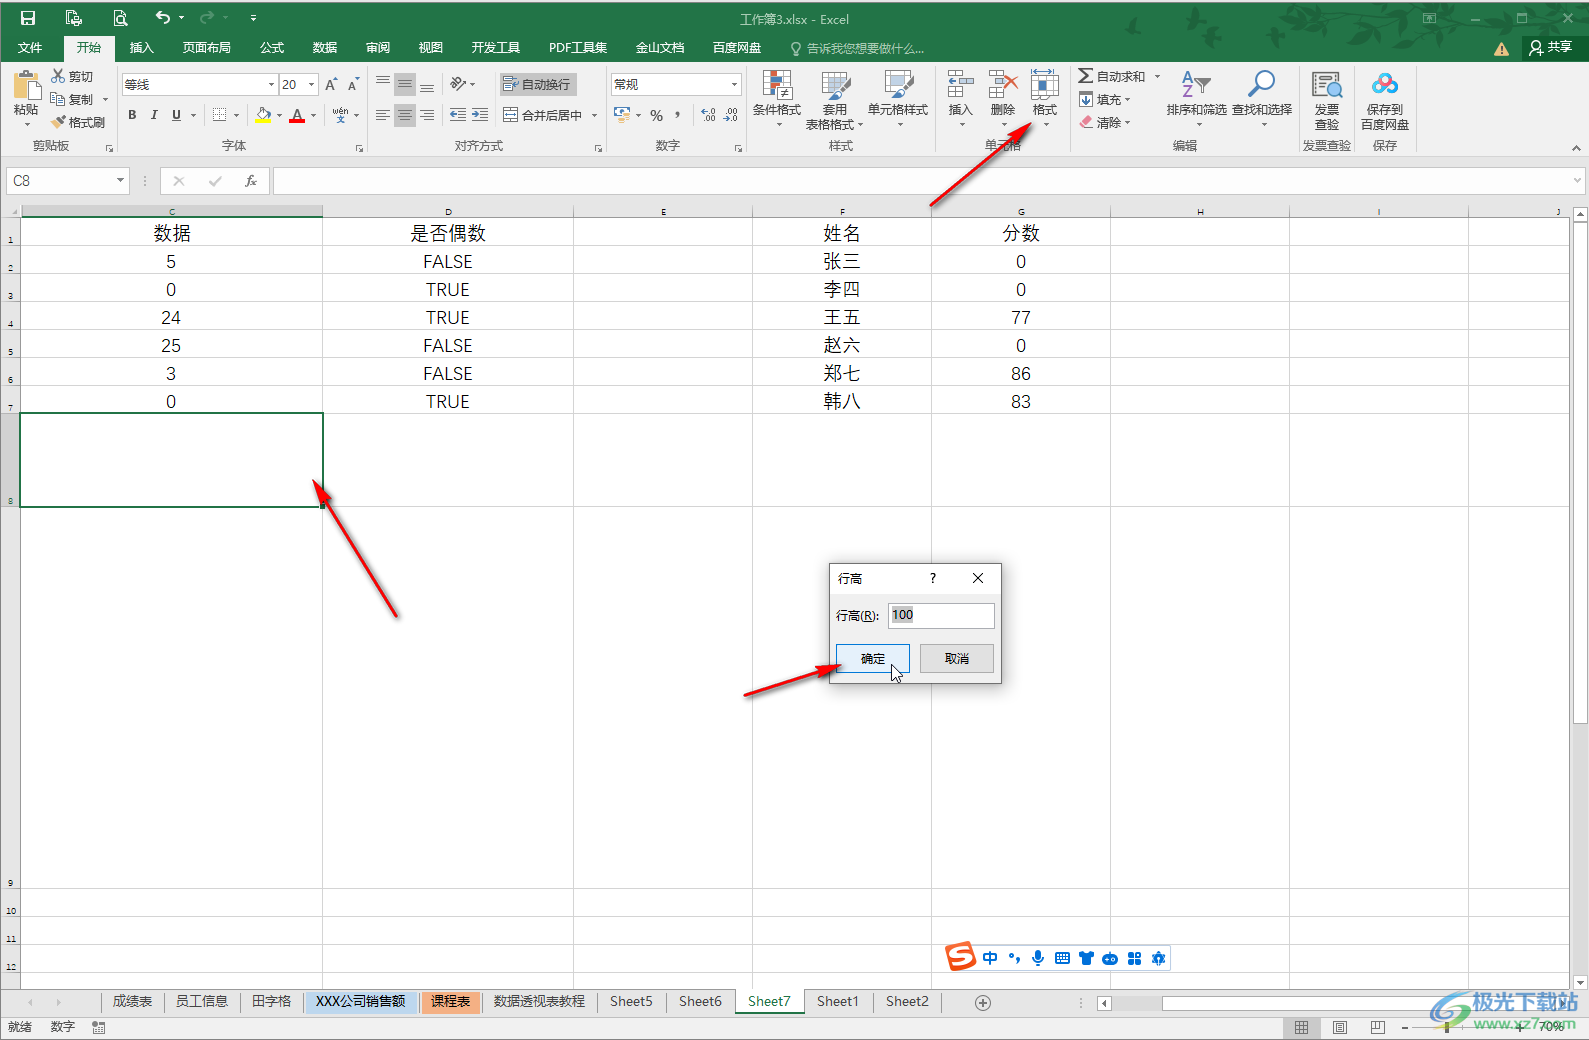1589x1040 pixels.
Task: Open the Clear (清除) dropdown
Action: [x=1105, y=122]
